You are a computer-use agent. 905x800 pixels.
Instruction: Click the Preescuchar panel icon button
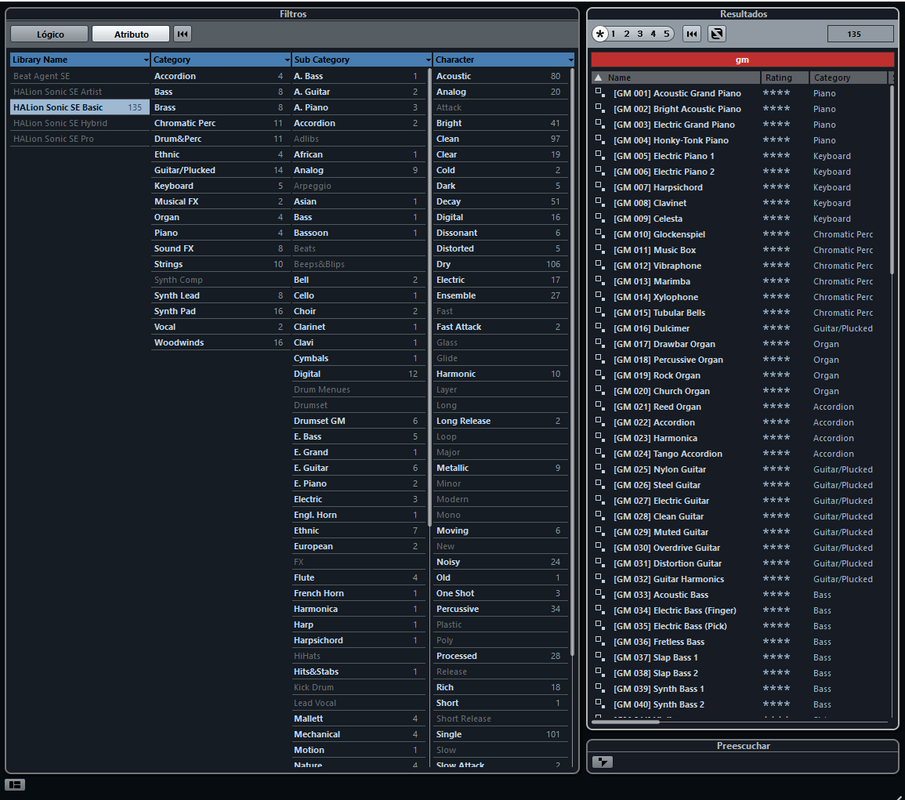coord(602,762)
